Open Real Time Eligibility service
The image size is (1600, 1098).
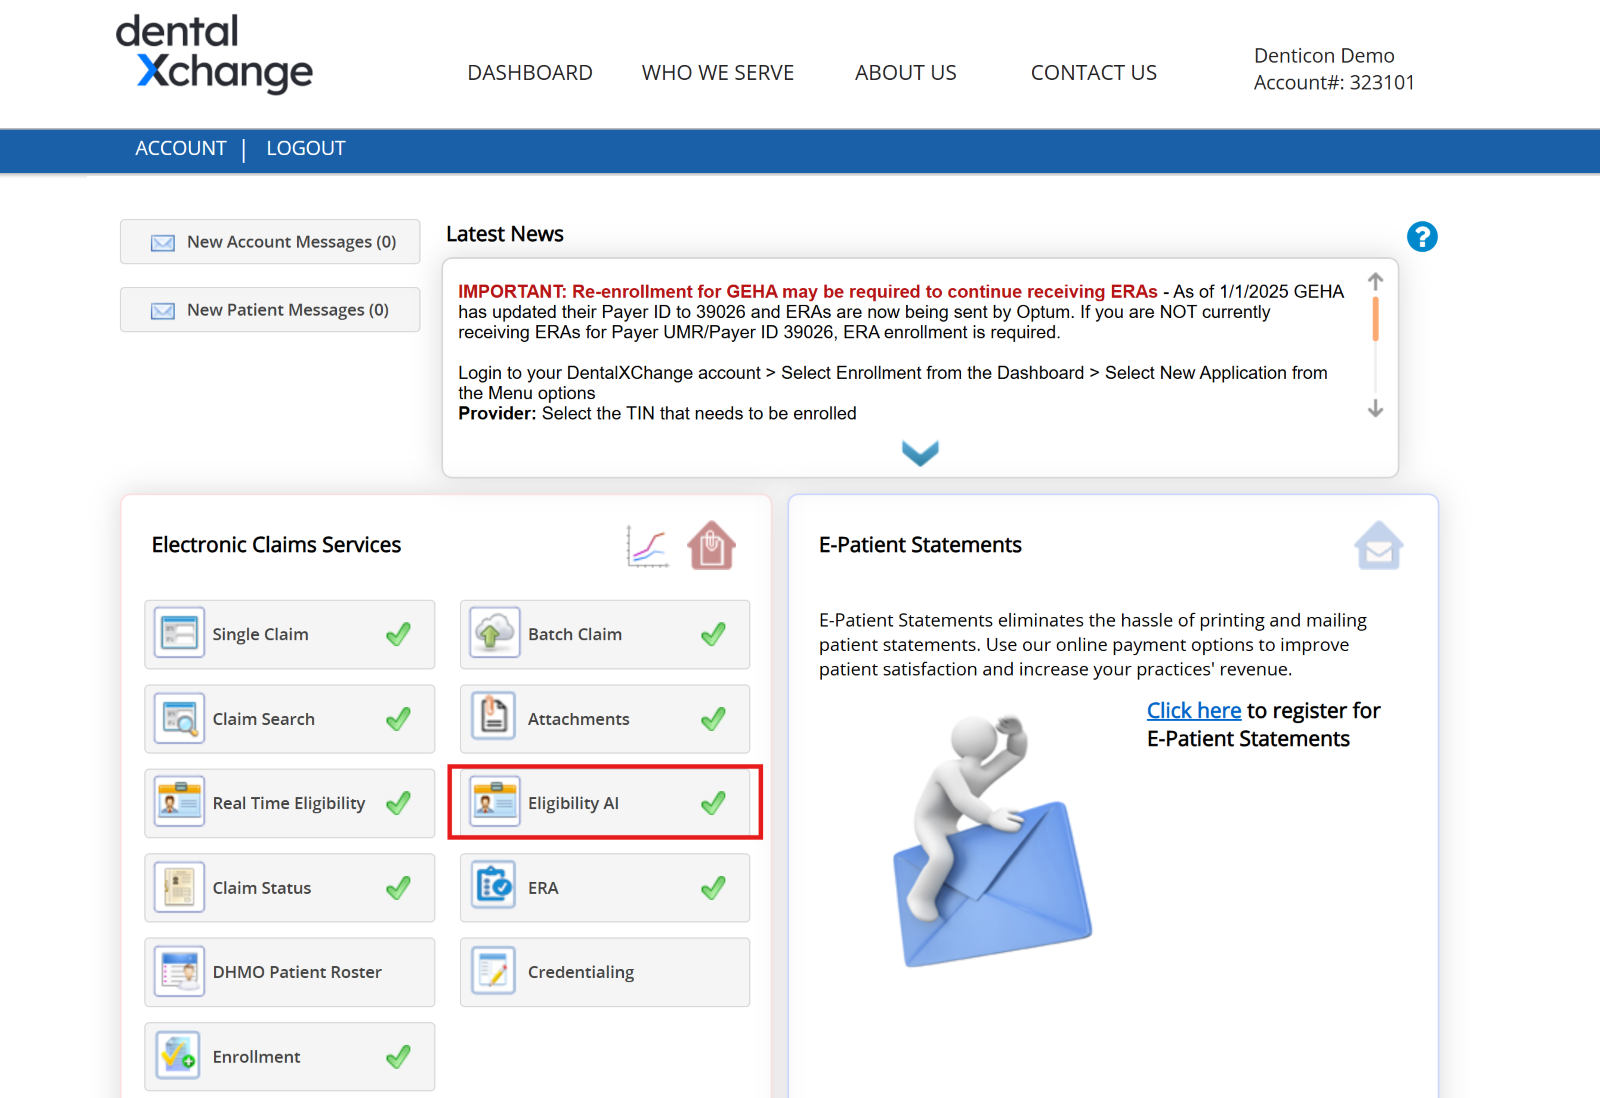point(290,803)
